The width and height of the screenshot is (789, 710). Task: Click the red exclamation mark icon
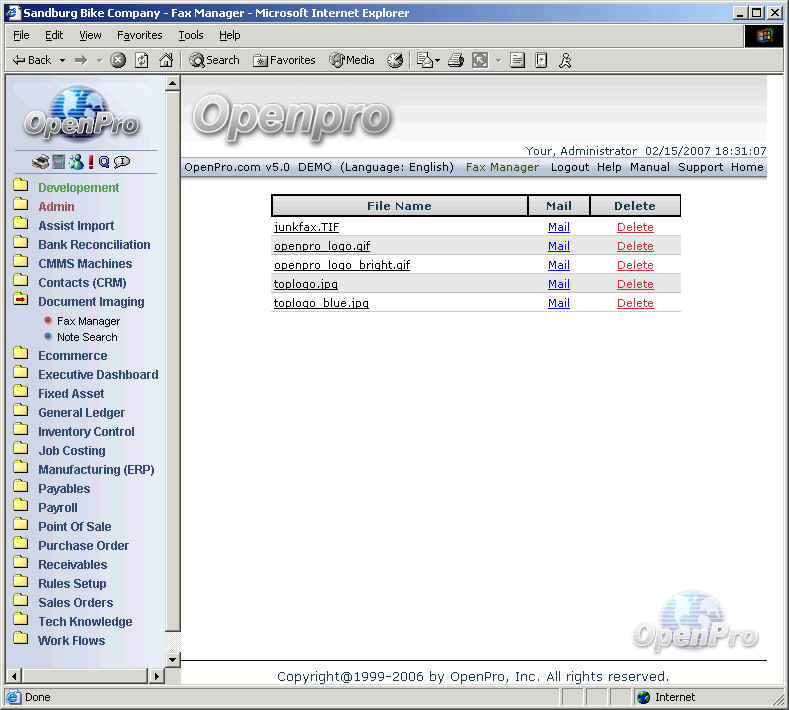[91, 162]
